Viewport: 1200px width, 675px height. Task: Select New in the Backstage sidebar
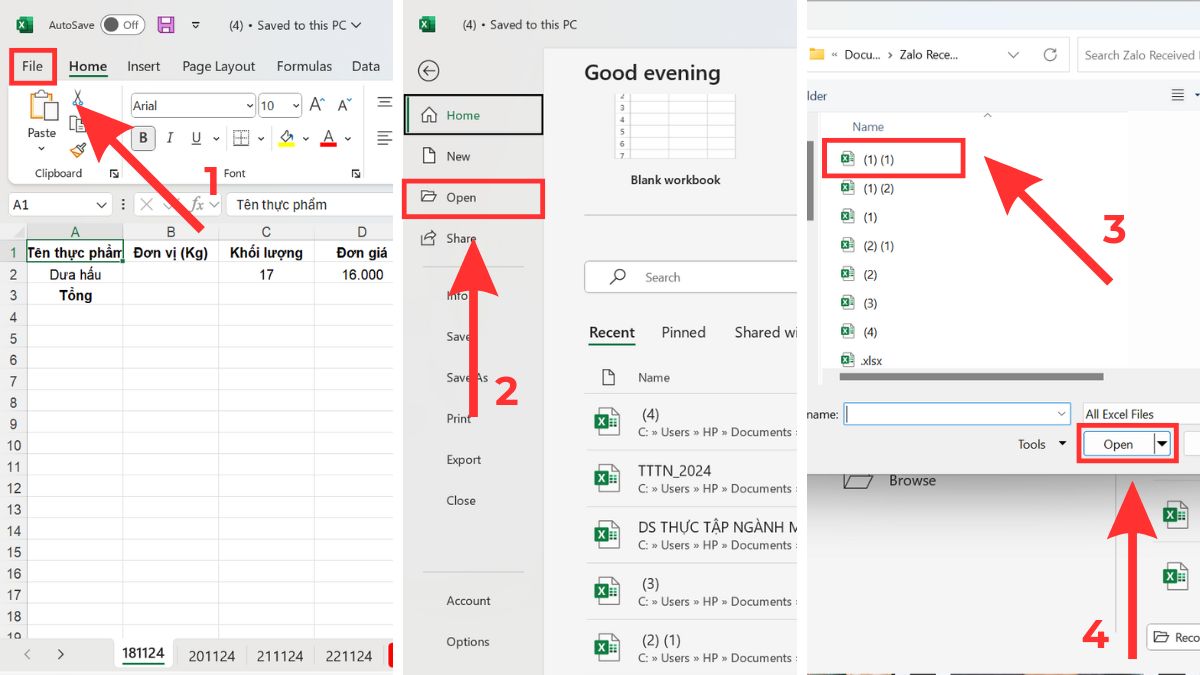click(474, 156)
